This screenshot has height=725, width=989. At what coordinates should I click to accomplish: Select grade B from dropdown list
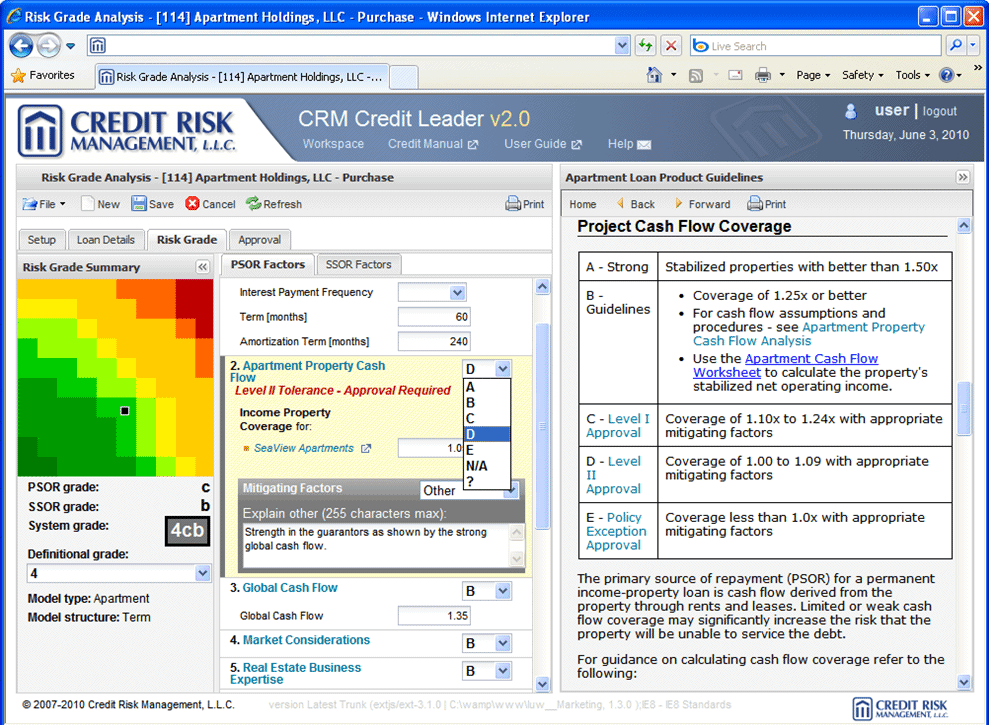pos(486,403)
